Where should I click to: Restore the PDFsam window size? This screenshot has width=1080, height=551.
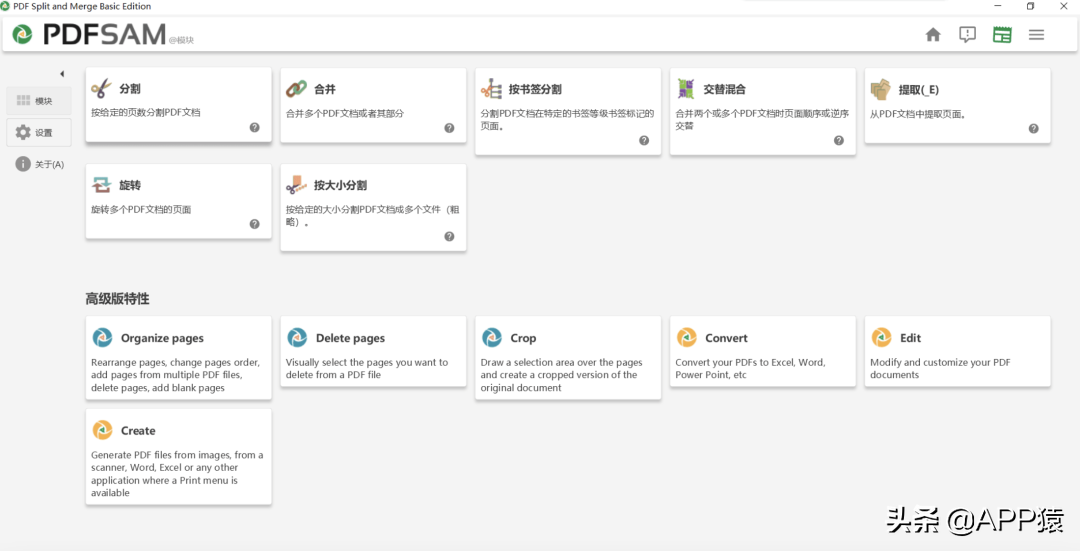[1030, 6]
